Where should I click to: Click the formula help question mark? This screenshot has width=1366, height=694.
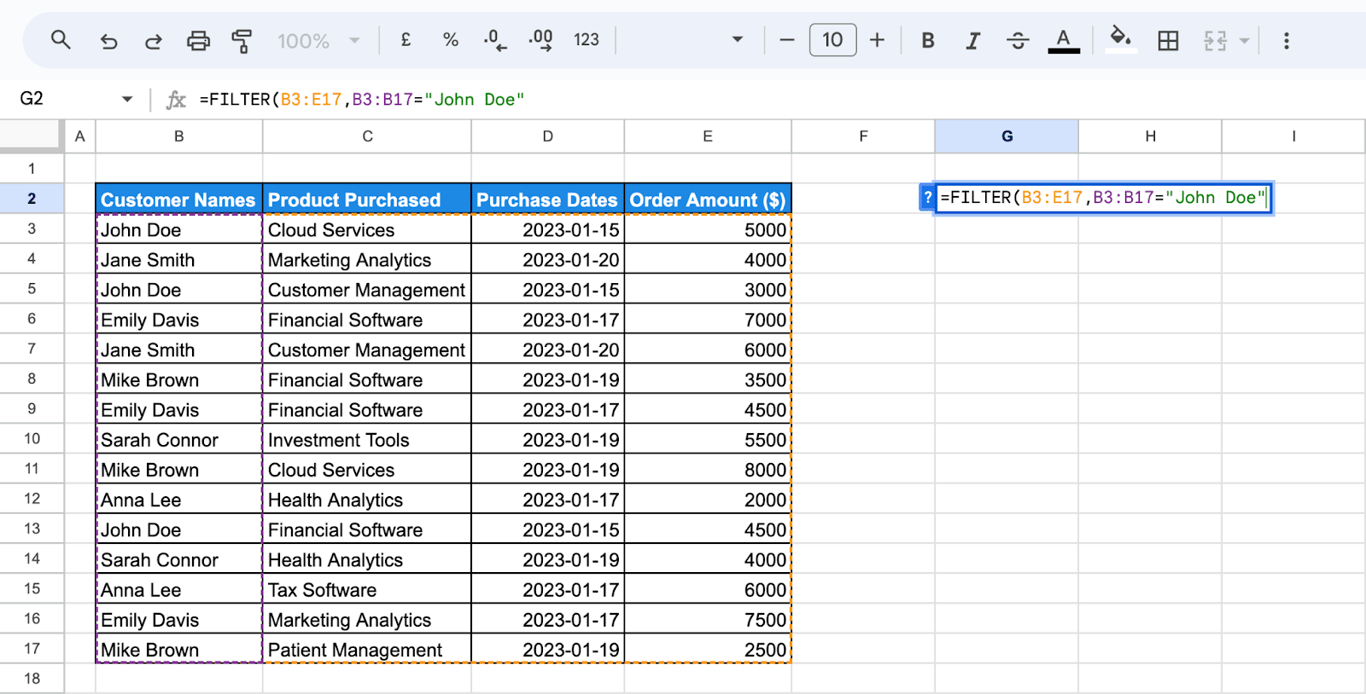(x=927, y=198)
